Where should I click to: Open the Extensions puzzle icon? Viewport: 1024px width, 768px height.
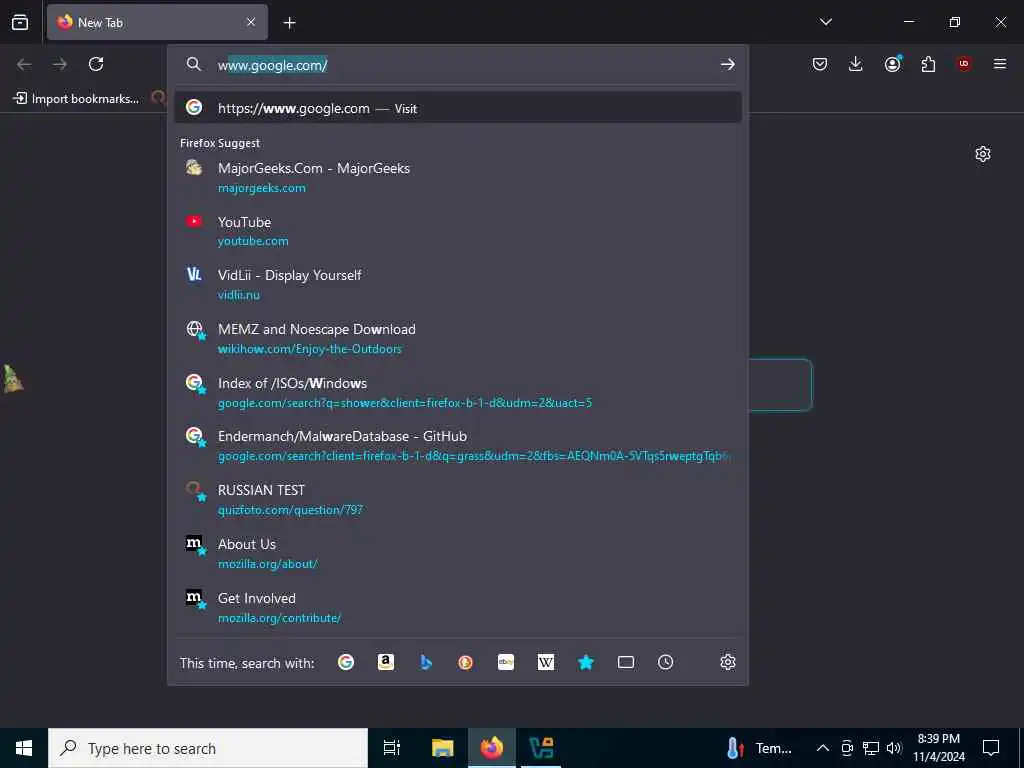coord(928,64)
